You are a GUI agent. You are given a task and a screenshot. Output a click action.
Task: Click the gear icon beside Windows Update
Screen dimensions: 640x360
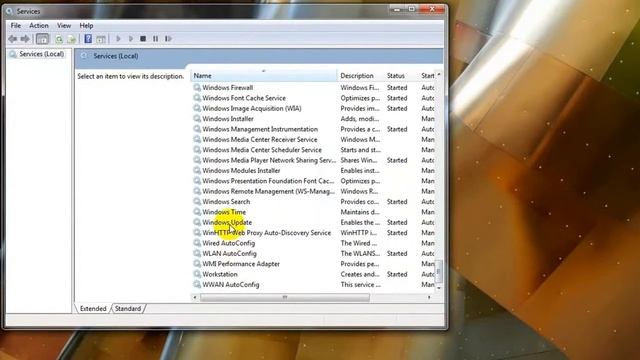(197, 222)
